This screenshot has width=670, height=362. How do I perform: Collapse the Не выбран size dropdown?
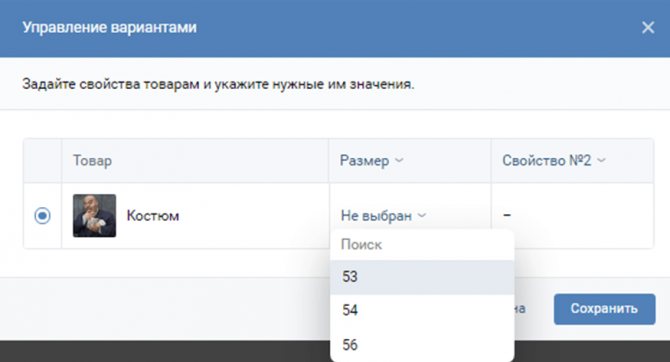(383, 215)
